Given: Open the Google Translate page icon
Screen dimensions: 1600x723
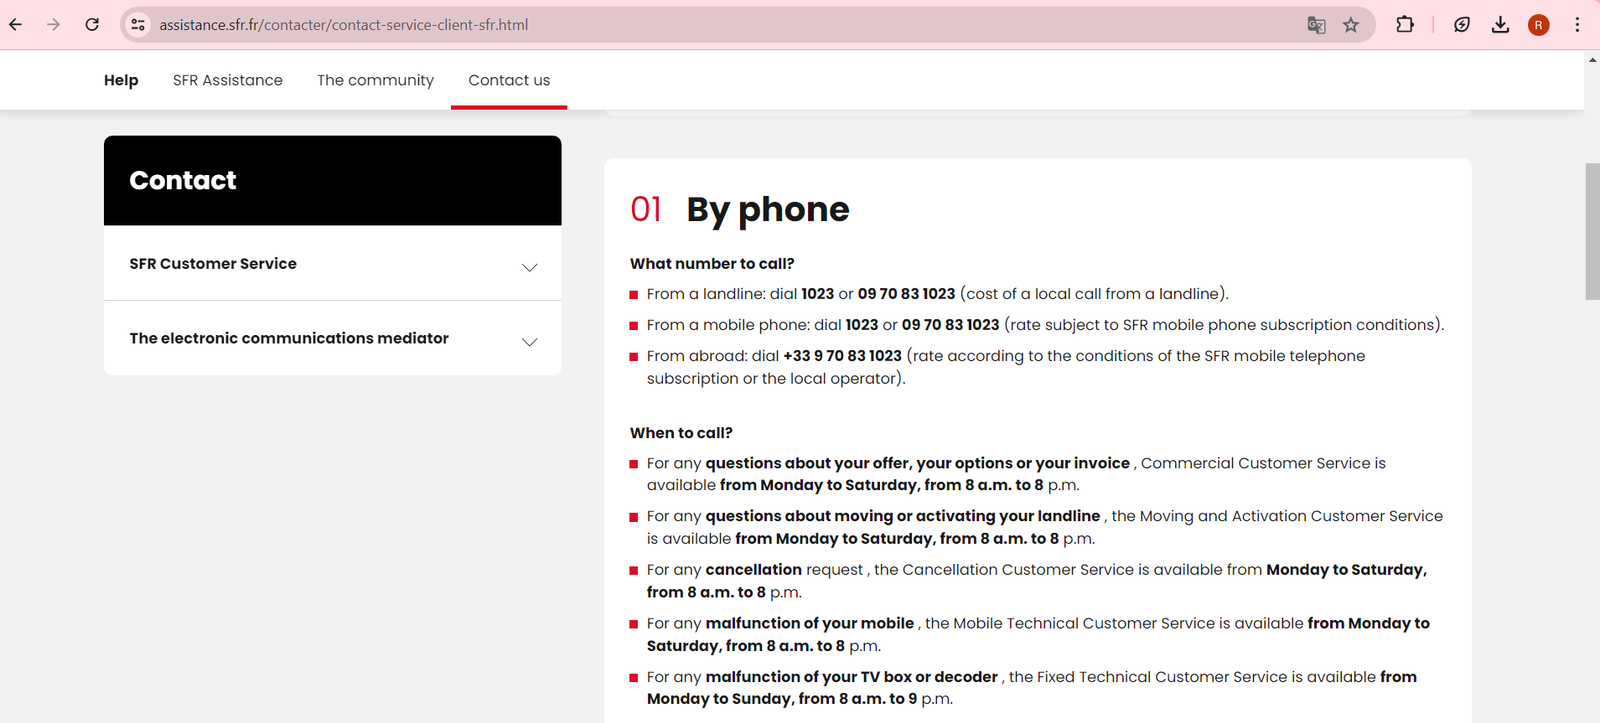Looking at the screenshot, I should point(1316,25).
